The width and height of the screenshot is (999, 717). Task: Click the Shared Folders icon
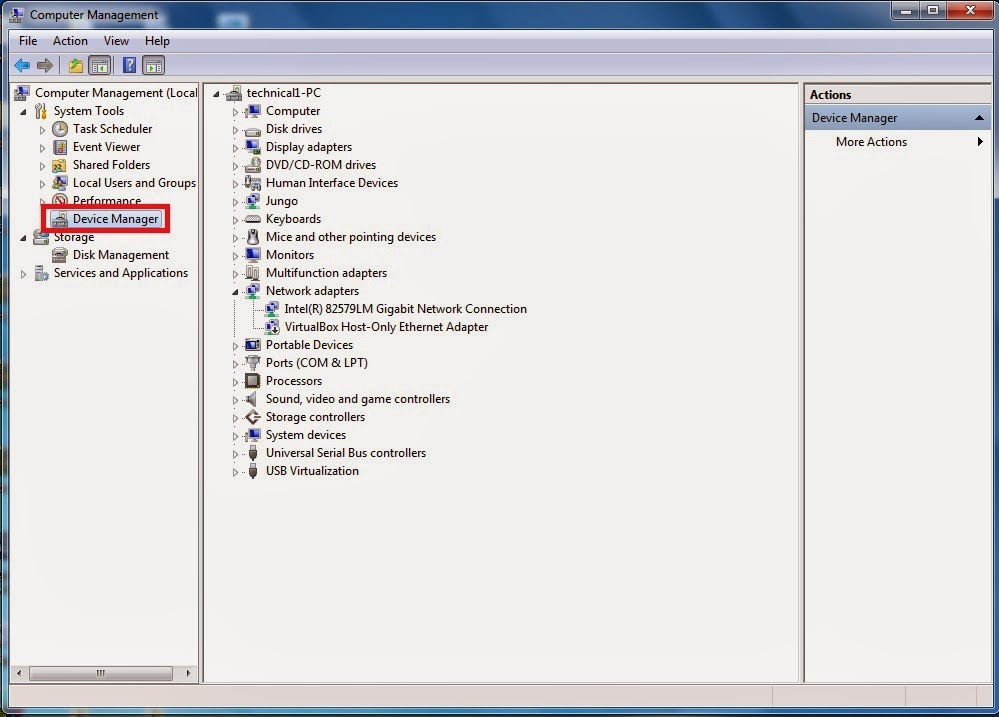(x=60, y=165)
